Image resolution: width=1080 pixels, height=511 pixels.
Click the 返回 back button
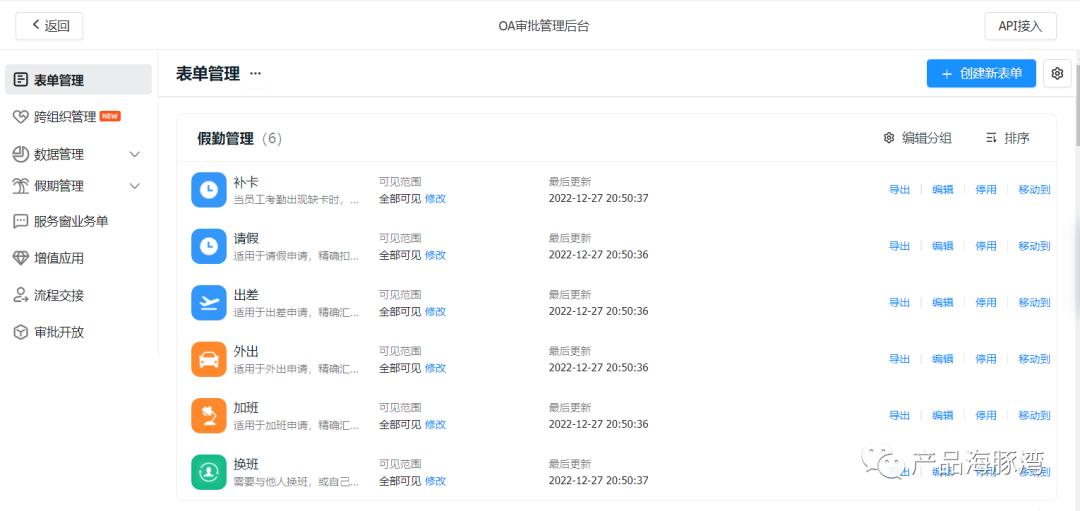(50, 26)
